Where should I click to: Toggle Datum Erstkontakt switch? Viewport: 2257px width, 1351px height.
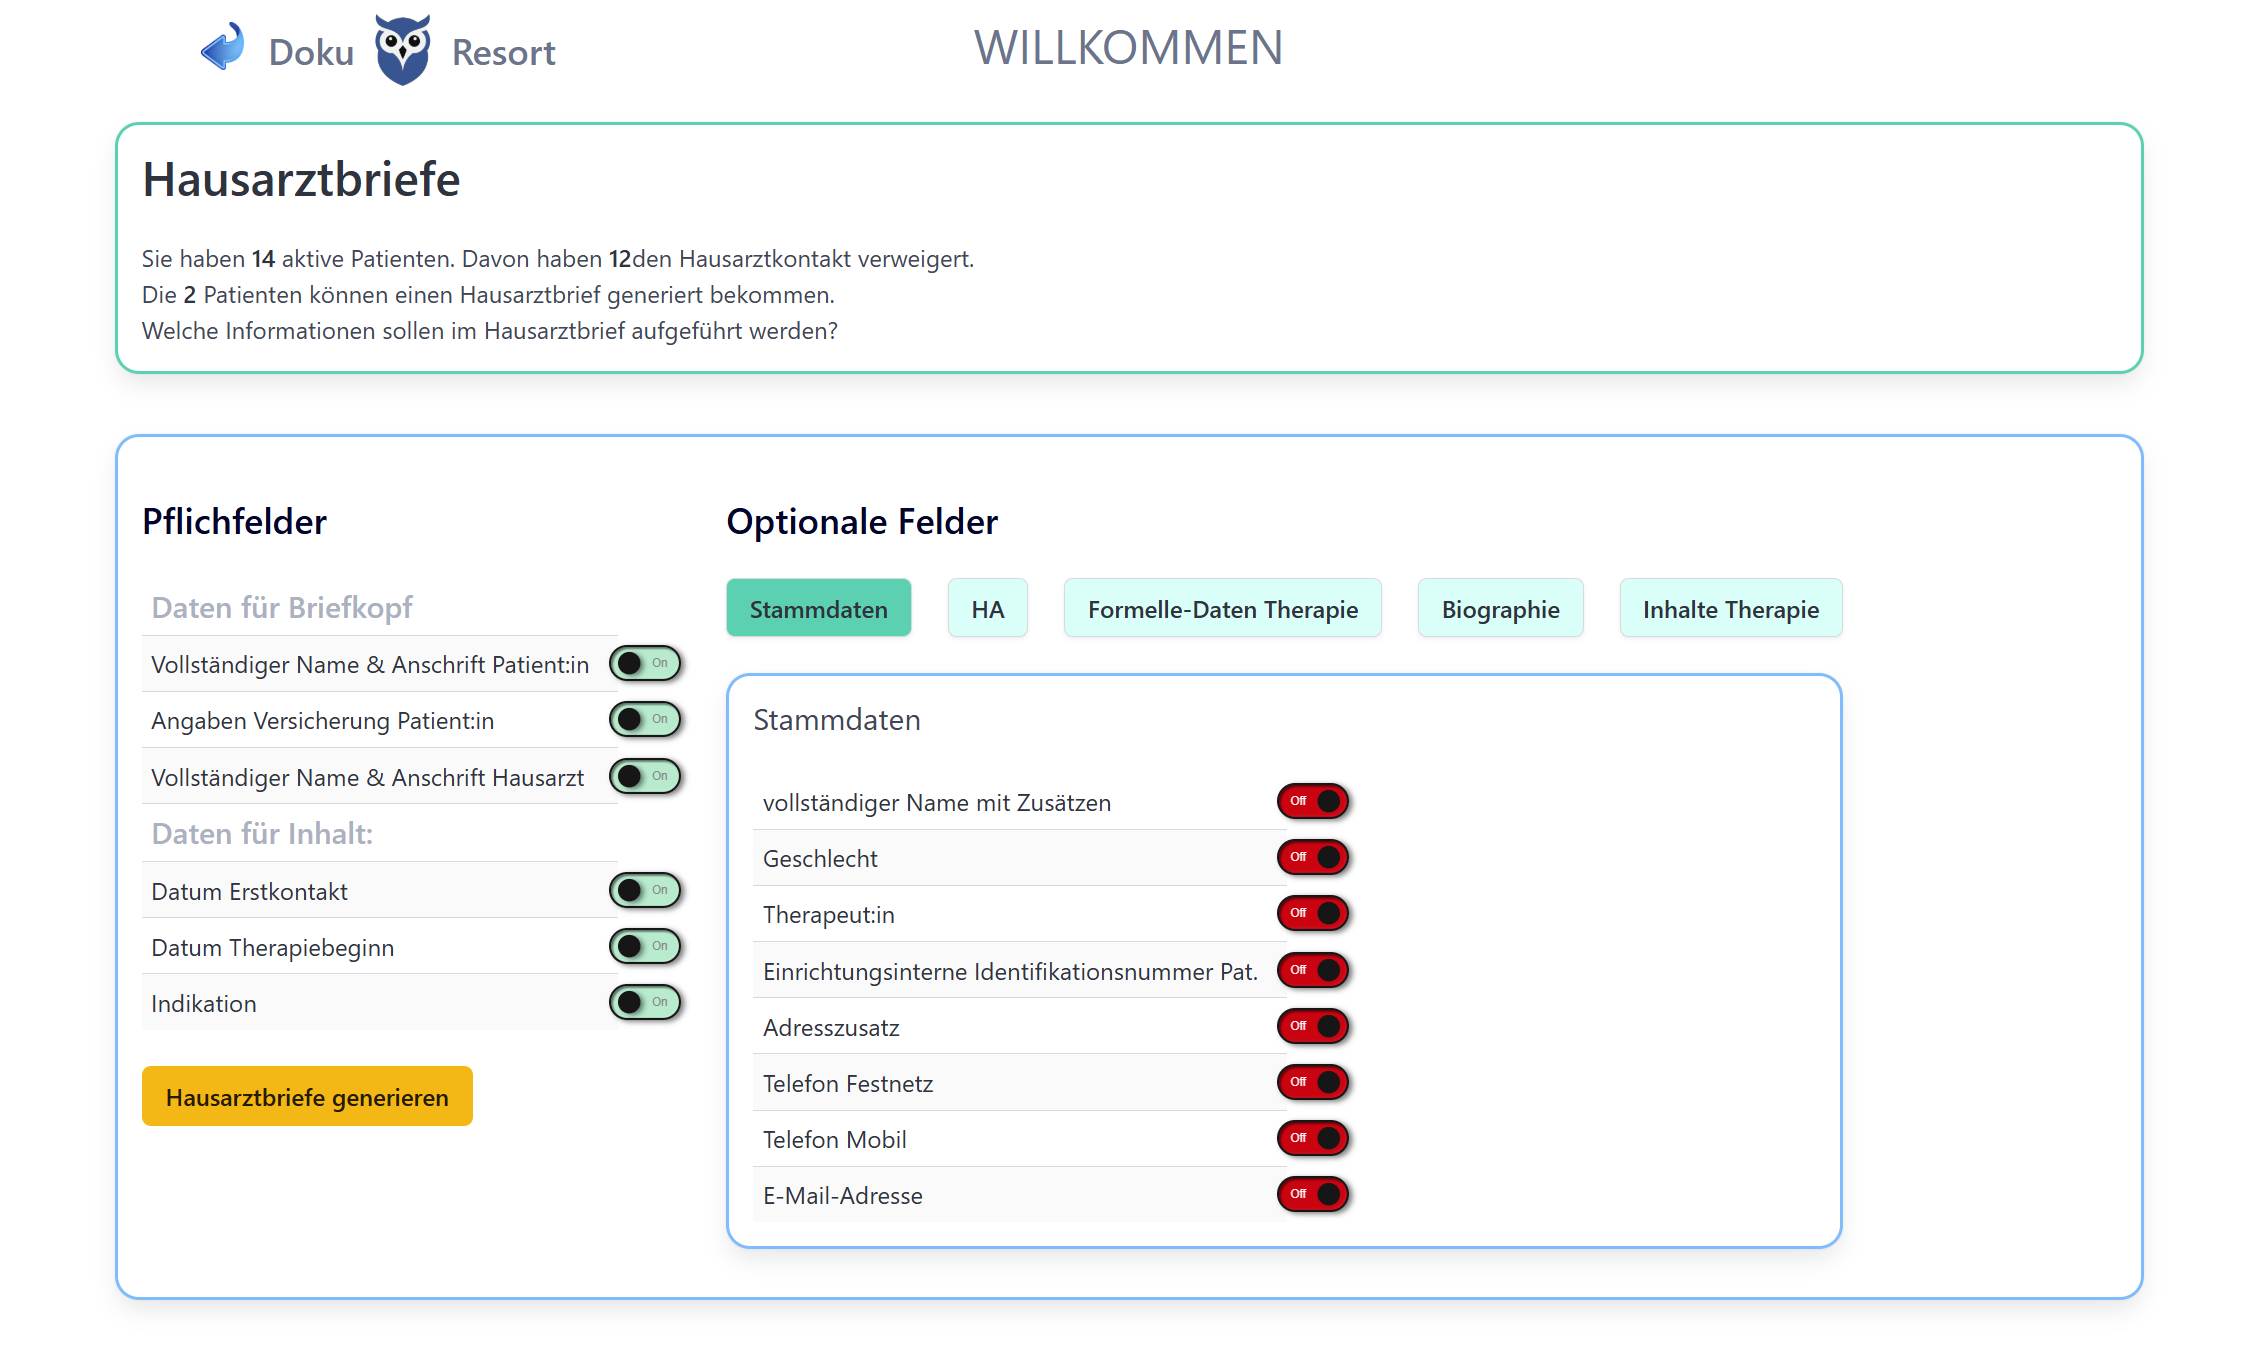pos(645,890)
